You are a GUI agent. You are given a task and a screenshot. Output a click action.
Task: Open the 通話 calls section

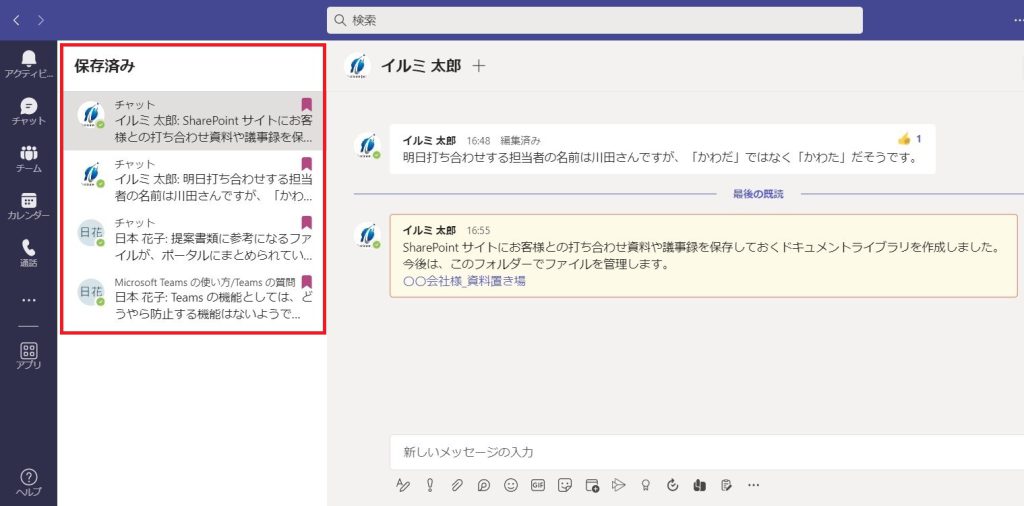pyautogui.click(x=29, y=254)
